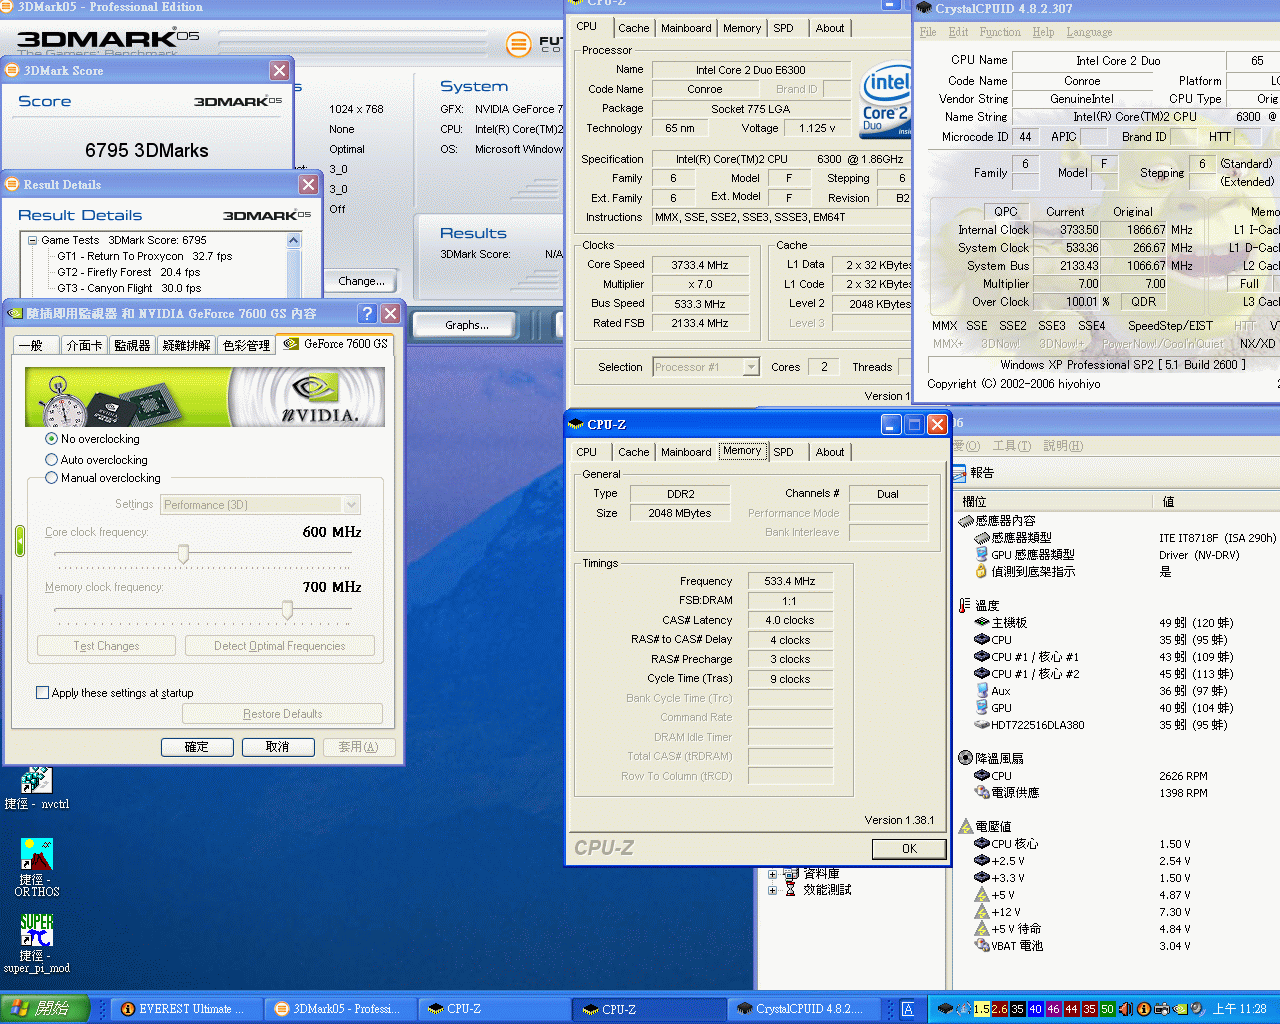Image resolution: width=1280 pixels, height=1024 pixels.
Task: Open the super_pi_mod desktop shortcut
Action: (x=36, y=930)
